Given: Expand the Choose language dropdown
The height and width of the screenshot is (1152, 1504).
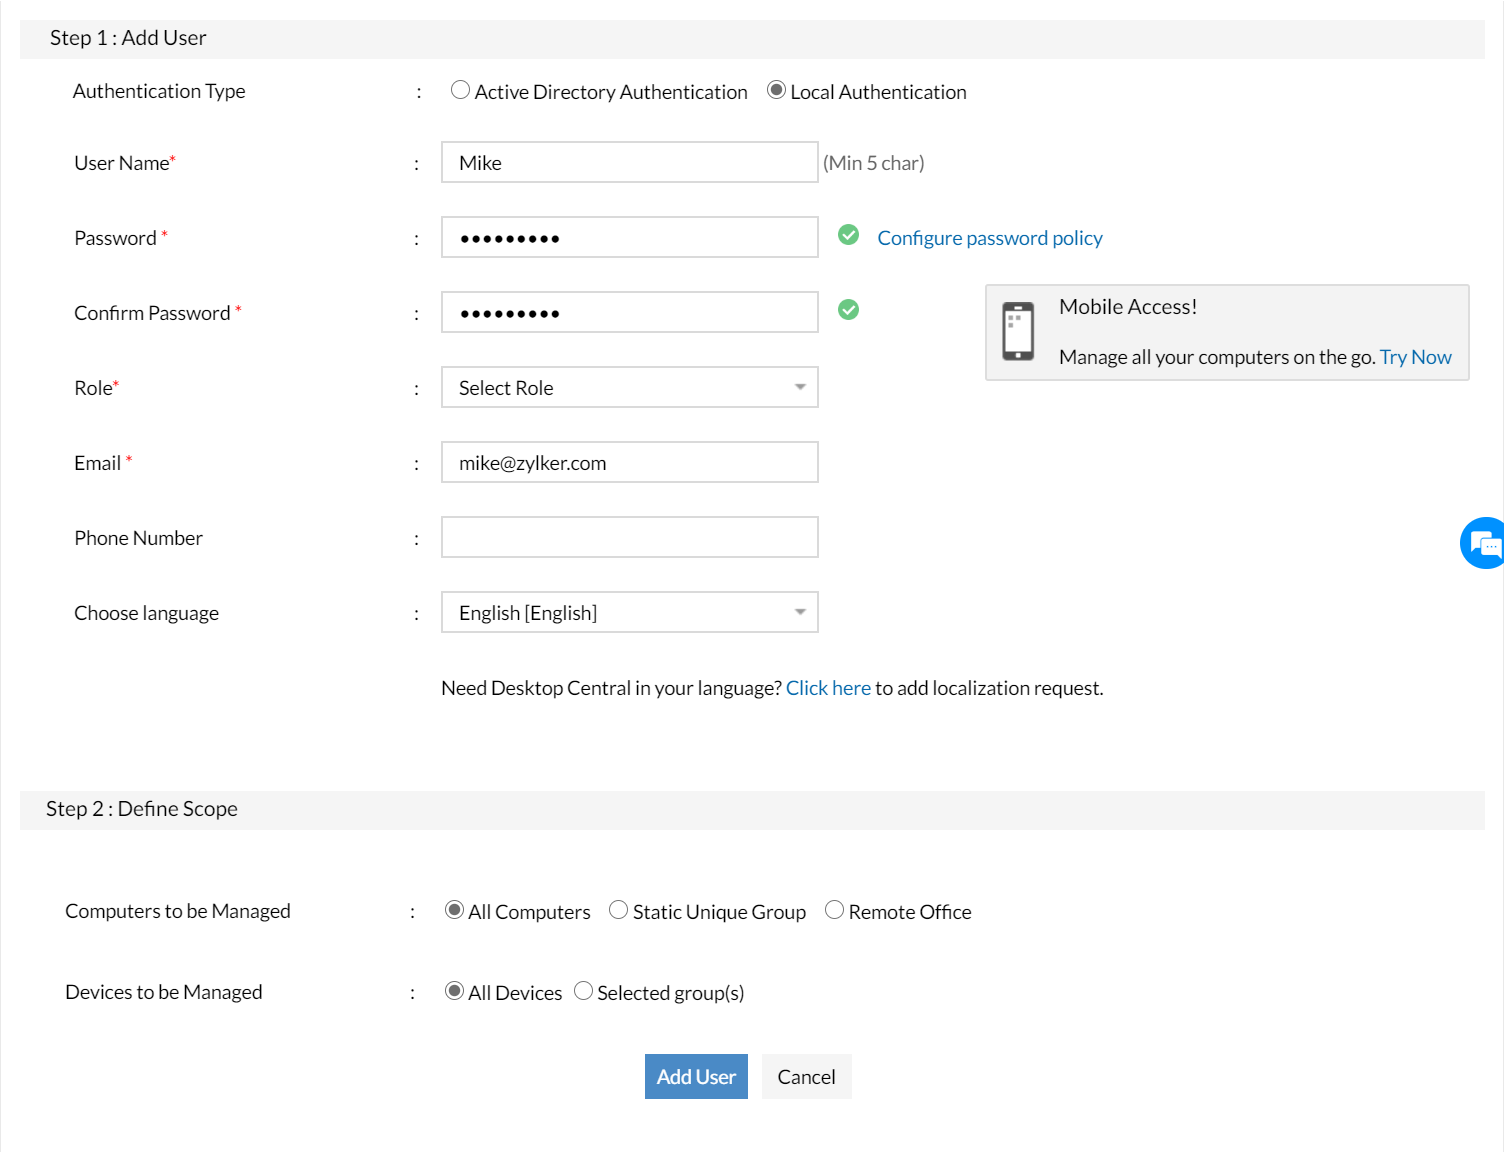Looking at the screenshot, I should click(x=629, y=613).
